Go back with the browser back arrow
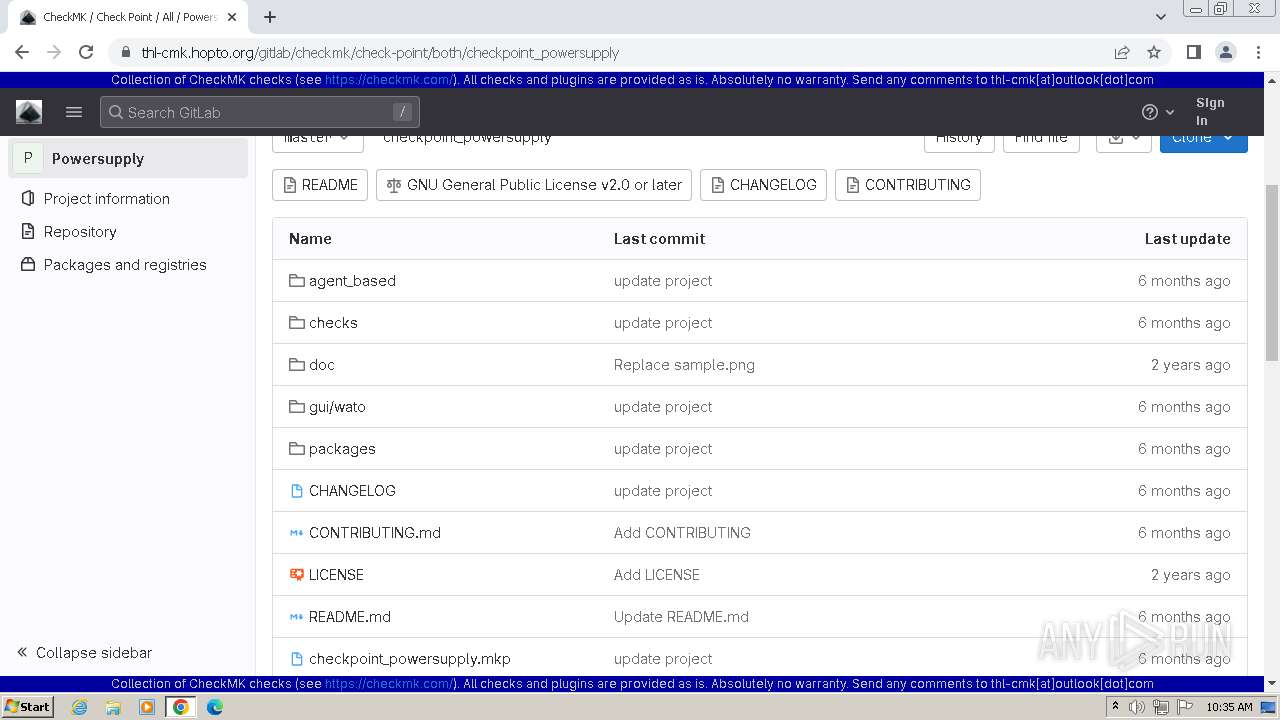The width and height of the screenshot is (1280, 720). pos(22,52)
